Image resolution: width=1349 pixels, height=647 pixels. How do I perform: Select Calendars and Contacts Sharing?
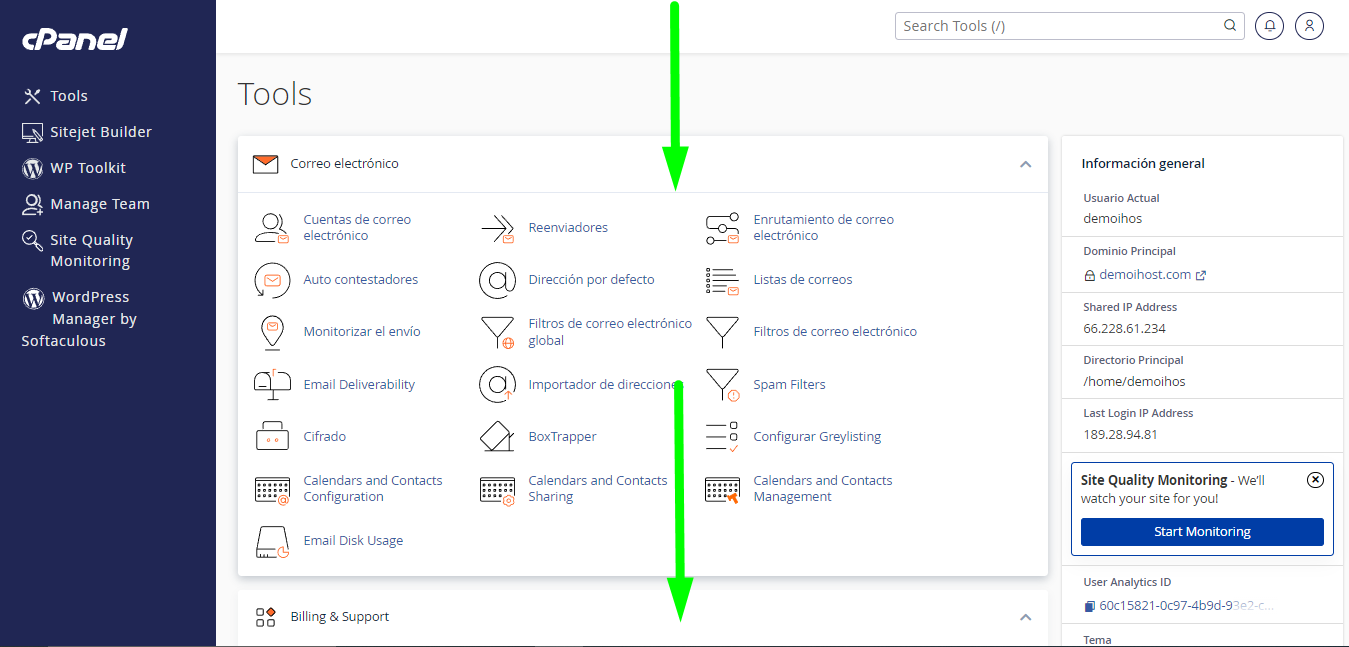point(598,488)
